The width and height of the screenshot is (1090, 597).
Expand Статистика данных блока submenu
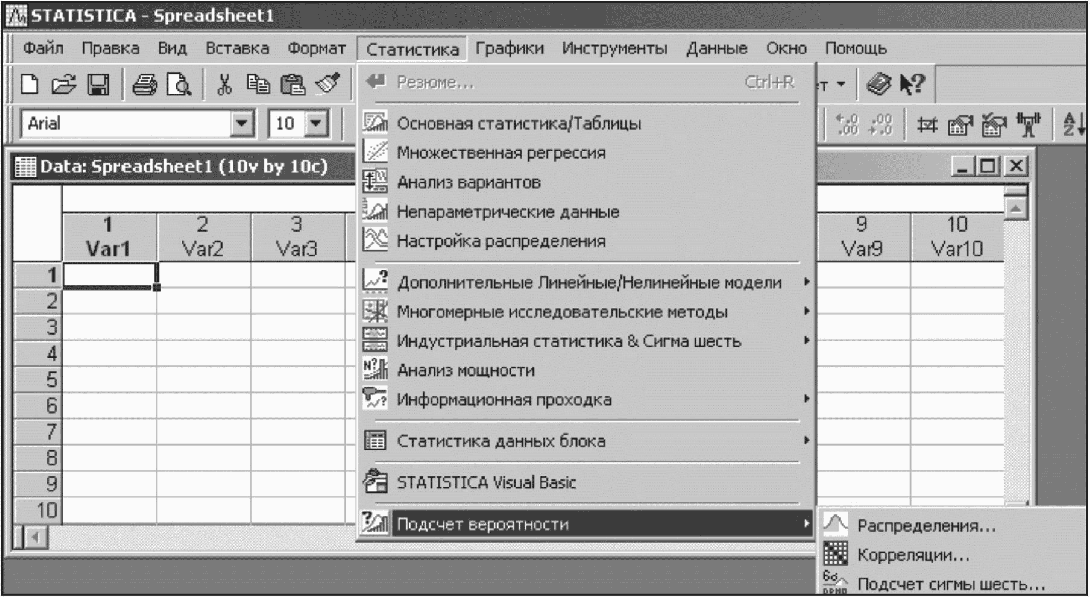pos(585,441)
